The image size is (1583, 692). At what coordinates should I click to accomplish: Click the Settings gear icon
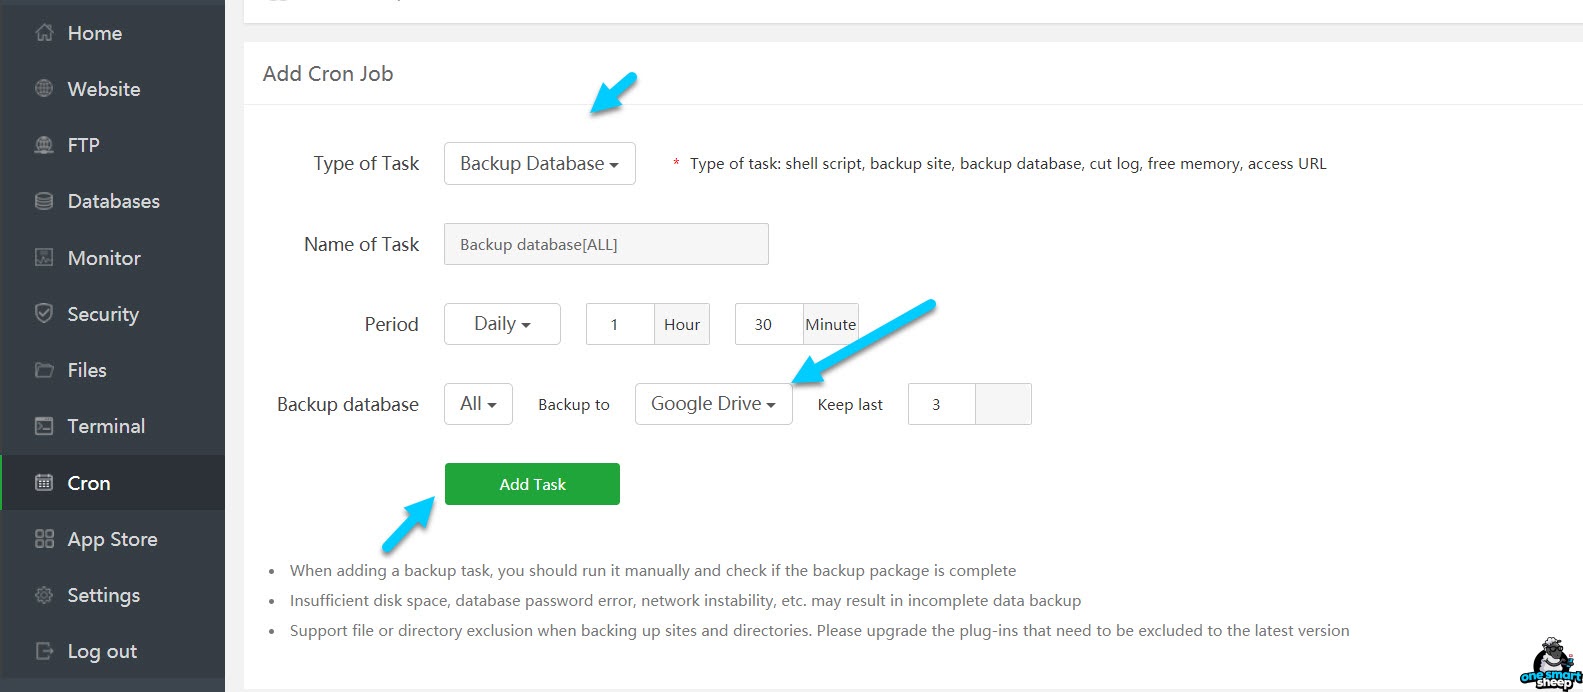coord(44,595)
